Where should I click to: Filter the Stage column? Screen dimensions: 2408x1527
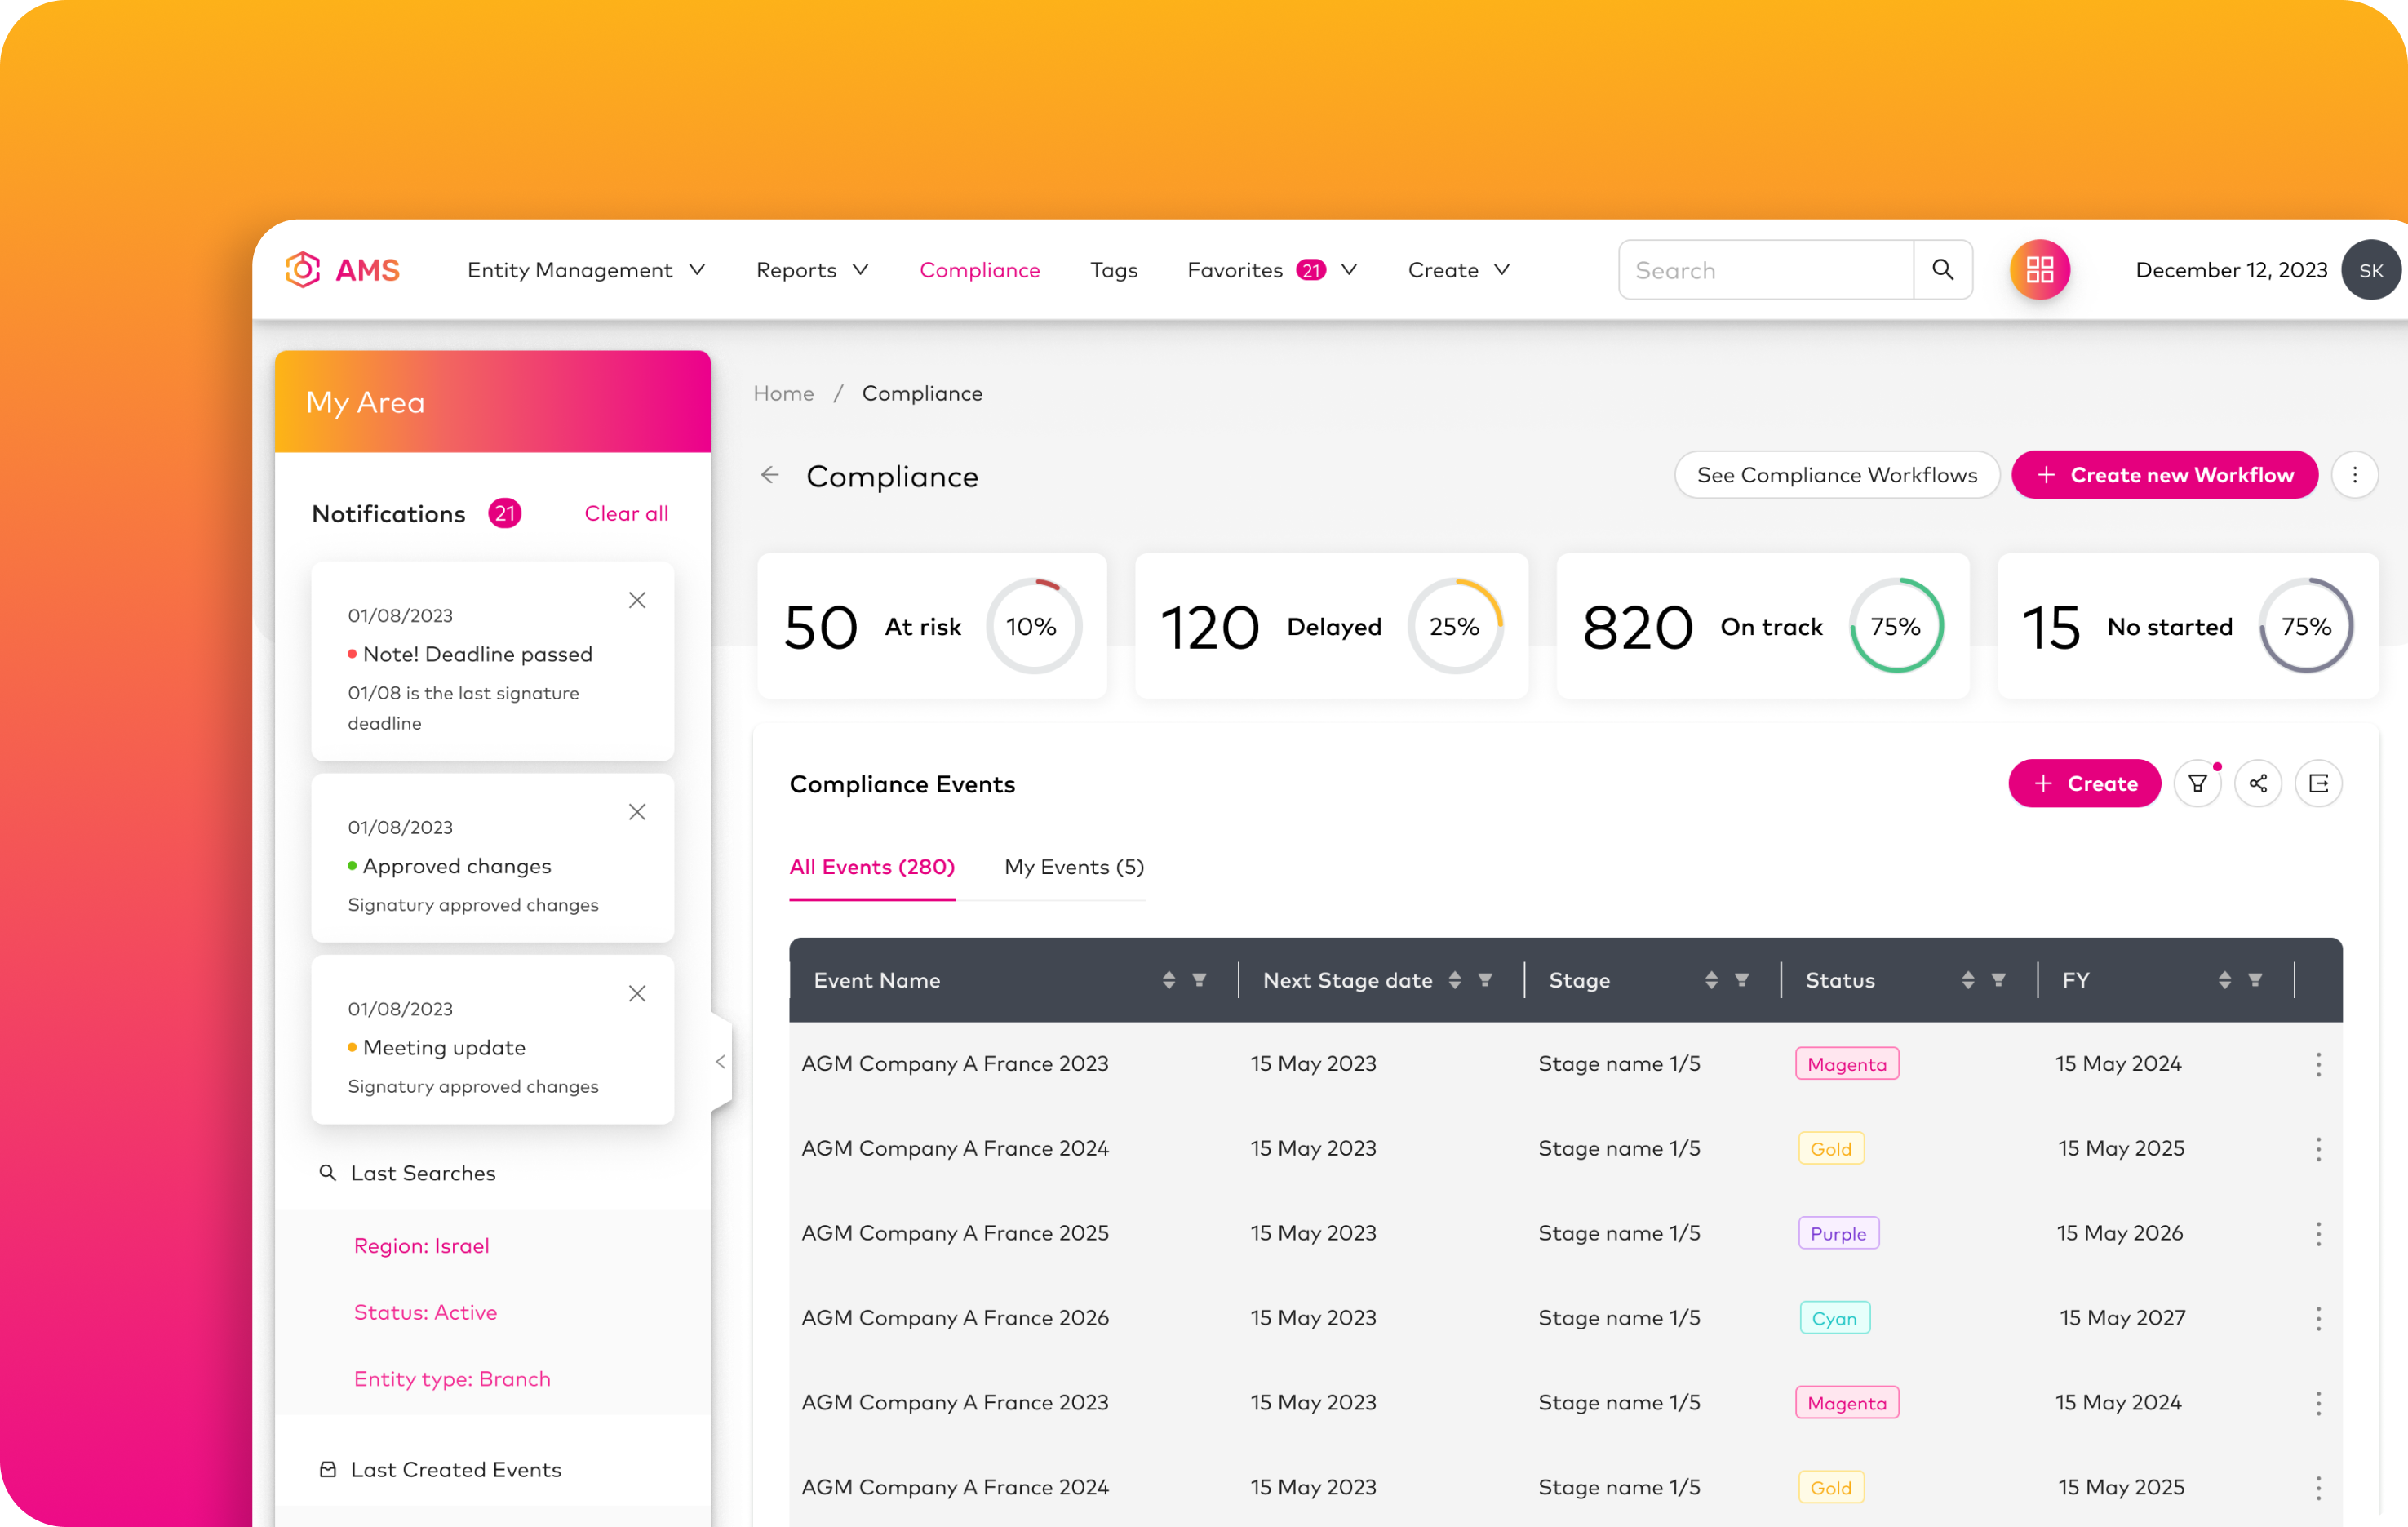point(1741,981)
